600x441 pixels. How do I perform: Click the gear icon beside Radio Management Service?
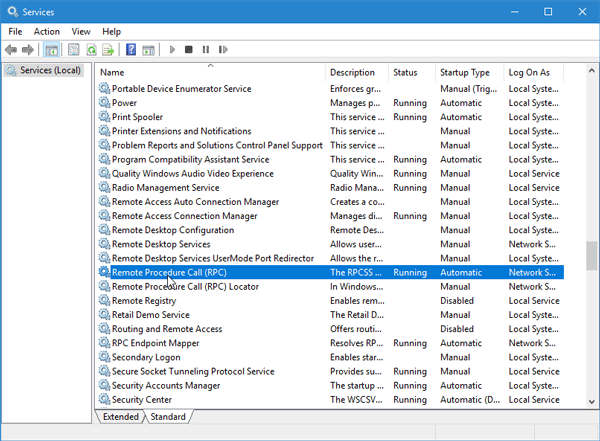(104, 187)
